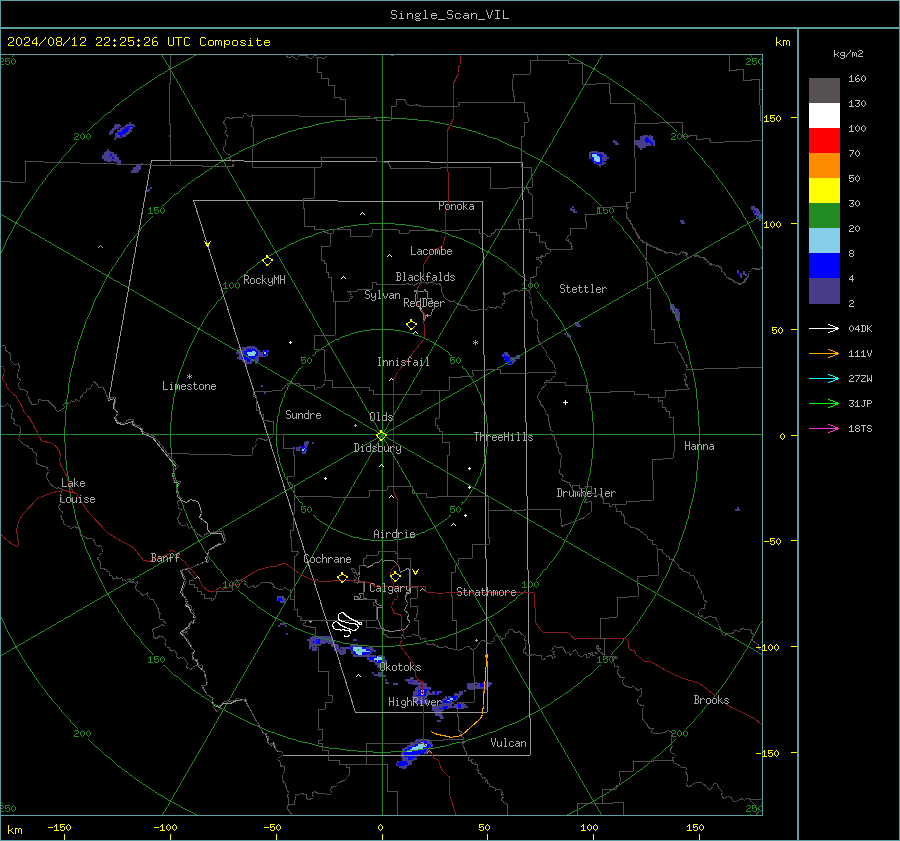Click the Cochrane town label
900x841 pixels.
[327, 559]
